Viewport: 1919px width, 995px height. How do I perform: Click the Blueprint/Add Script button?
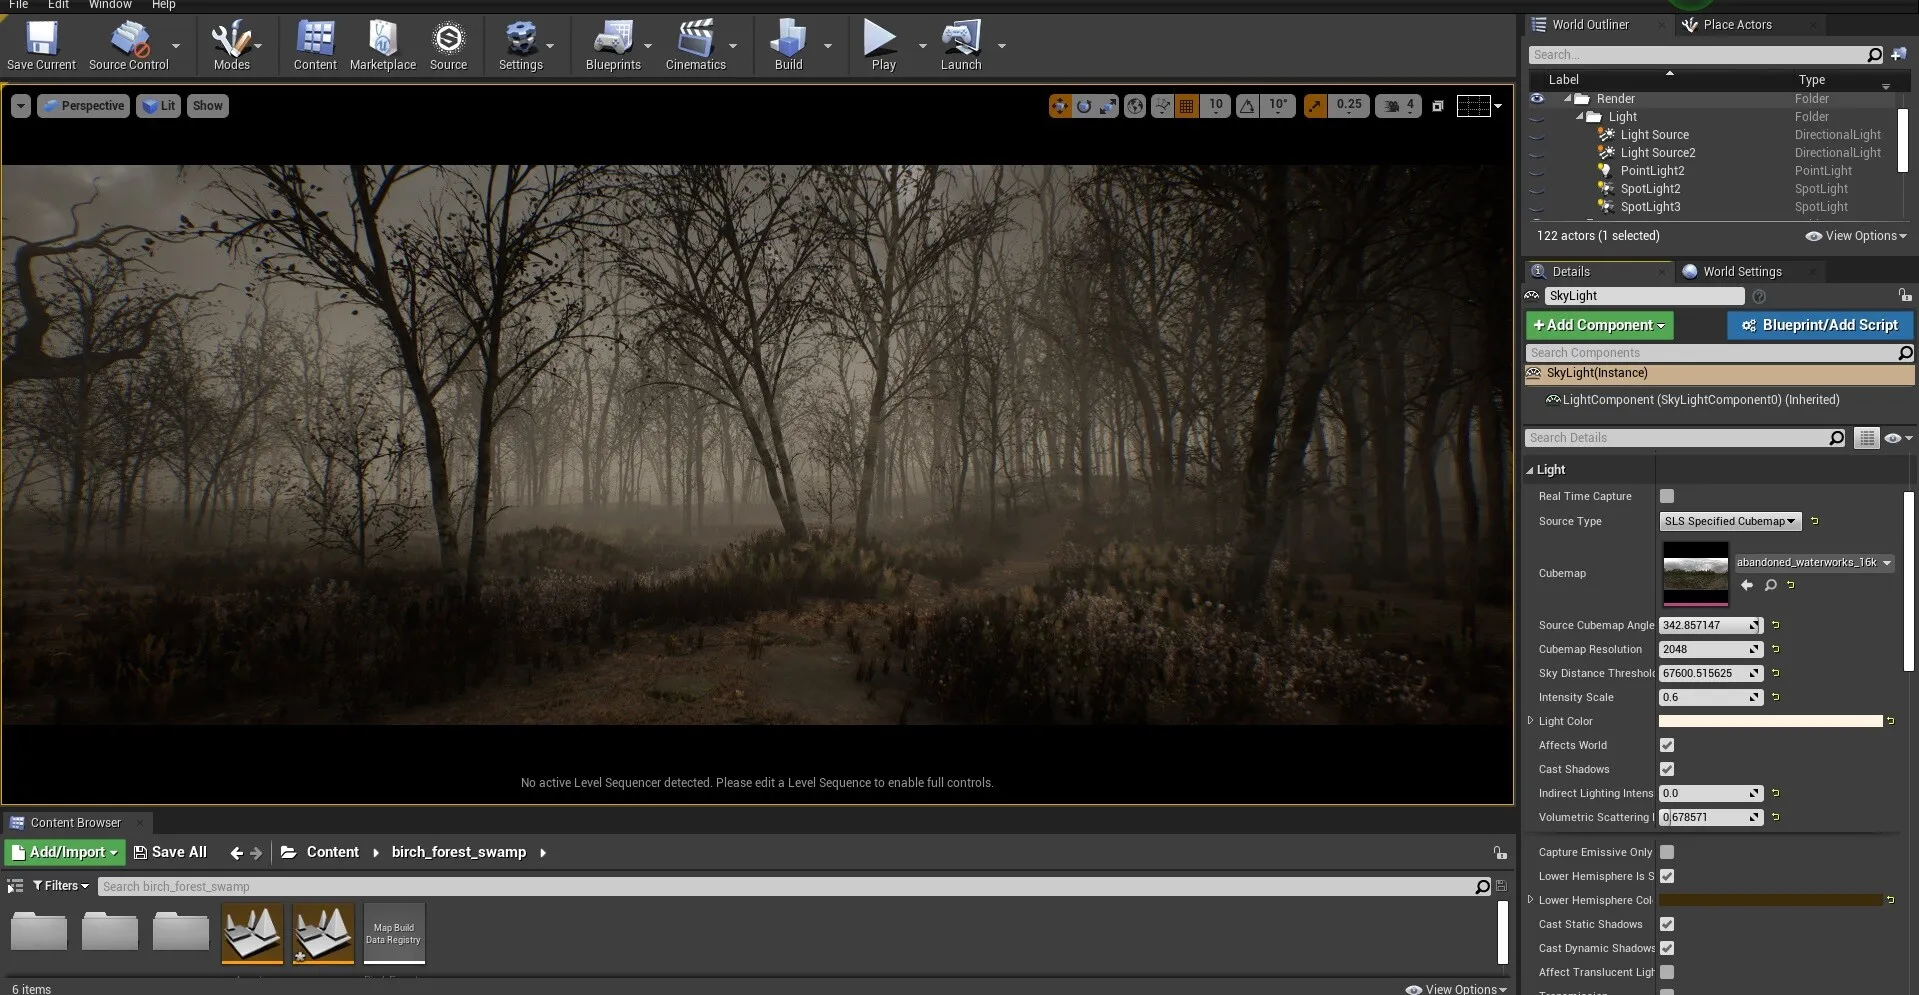coord(1819,325)
